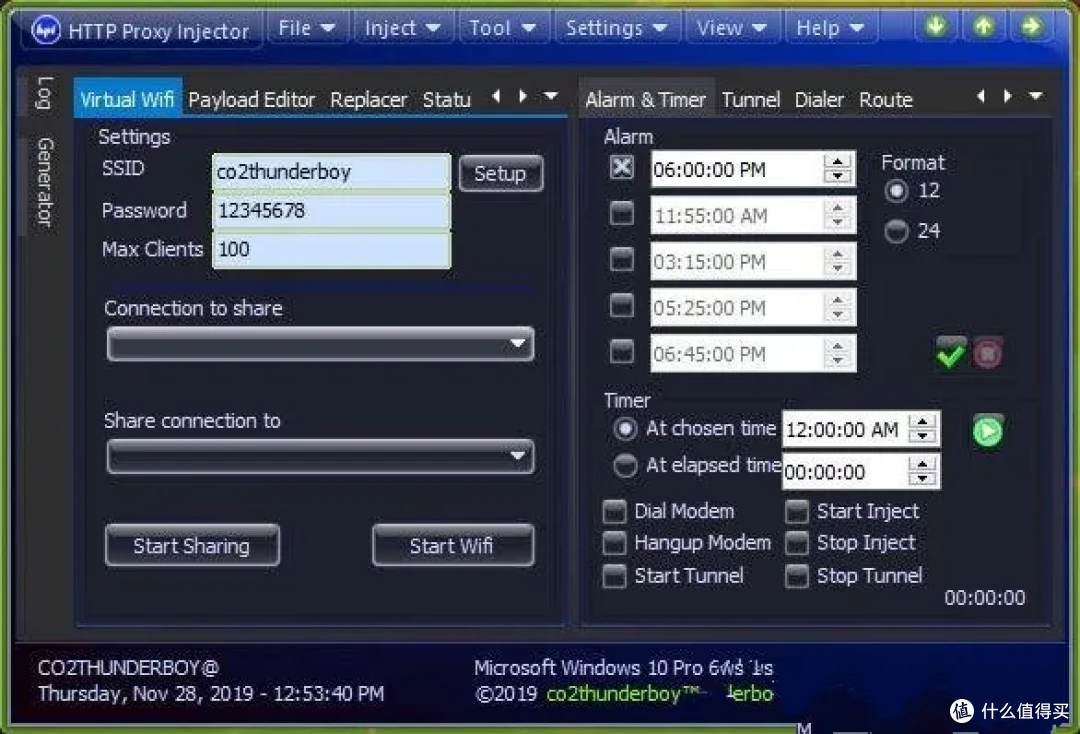The width and height of the screenshot is (1080, 734).
Task: Click the SSID input field
Action: [x=331, y=171]
